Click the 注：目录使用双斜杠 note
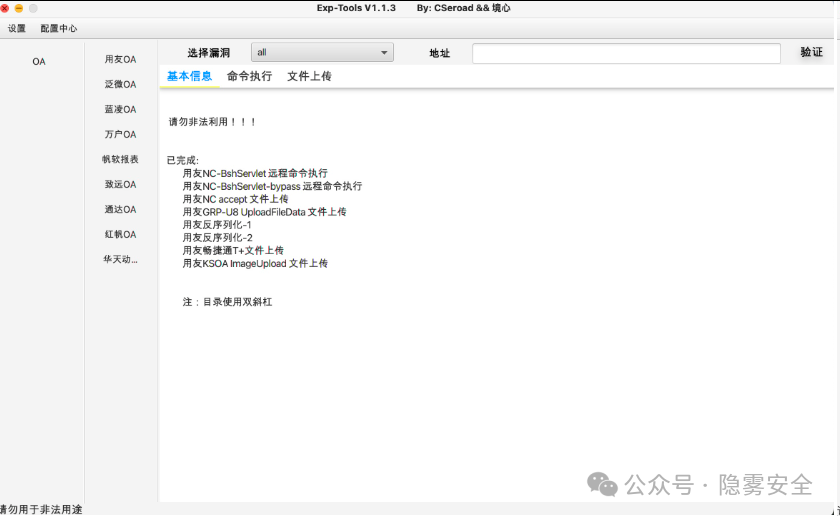This screenshot has width=840, height=519. click(227, 302)
